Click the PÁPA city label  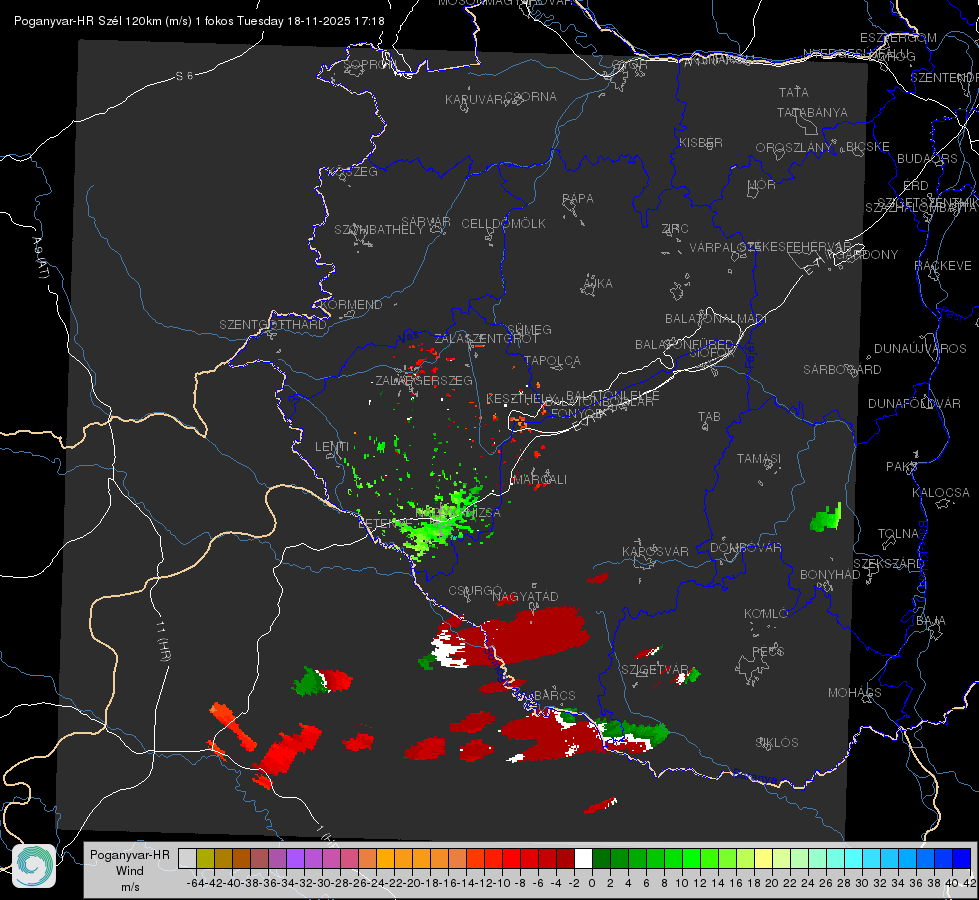click(578, 199)
